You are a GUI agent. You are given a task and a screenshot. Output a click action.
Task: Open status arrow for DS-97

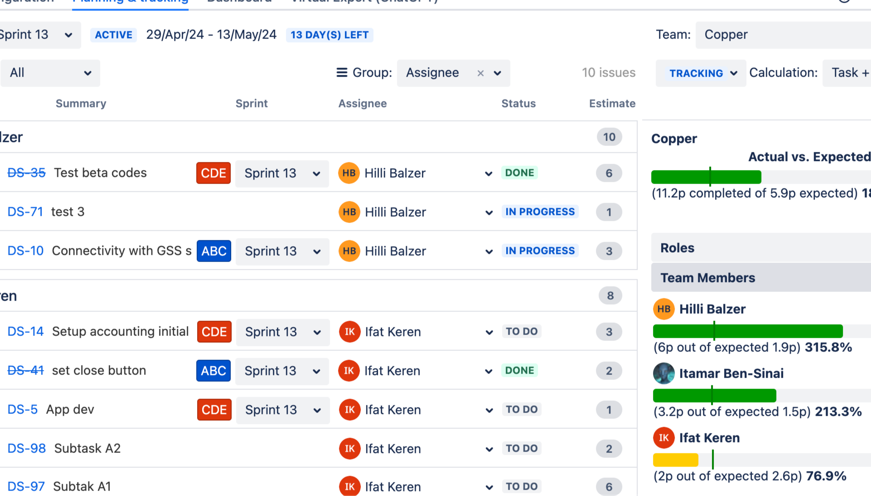tap(488, 487)
